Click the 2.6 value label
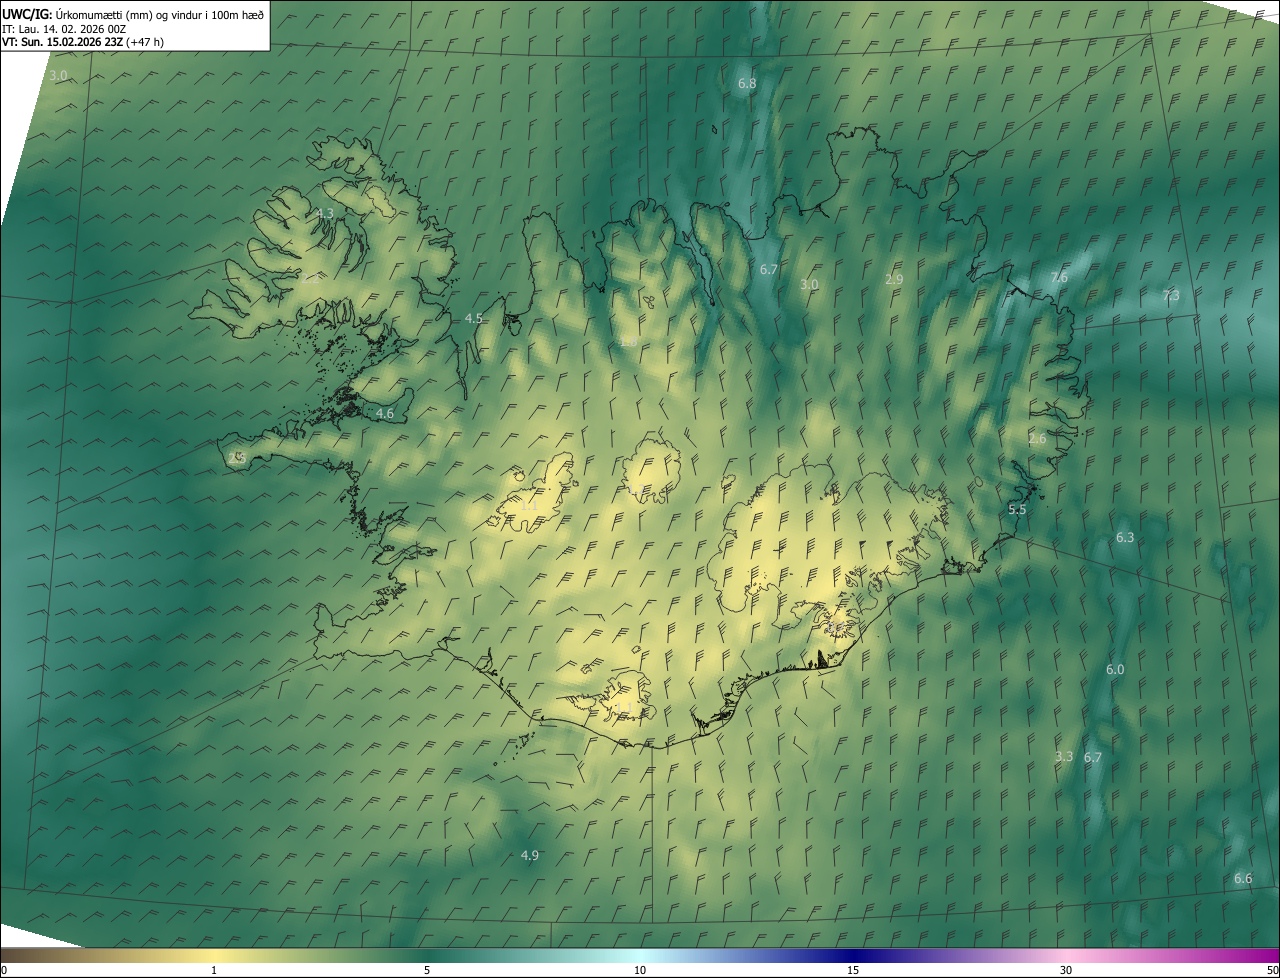 coord(1037,439)
